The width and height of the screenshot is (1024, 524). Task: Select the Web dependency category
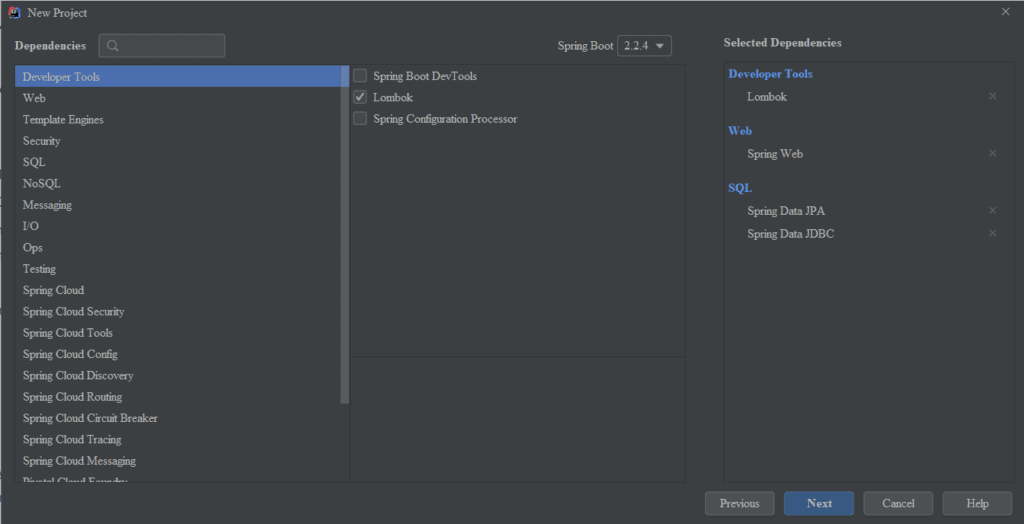[x=34, y=98]
